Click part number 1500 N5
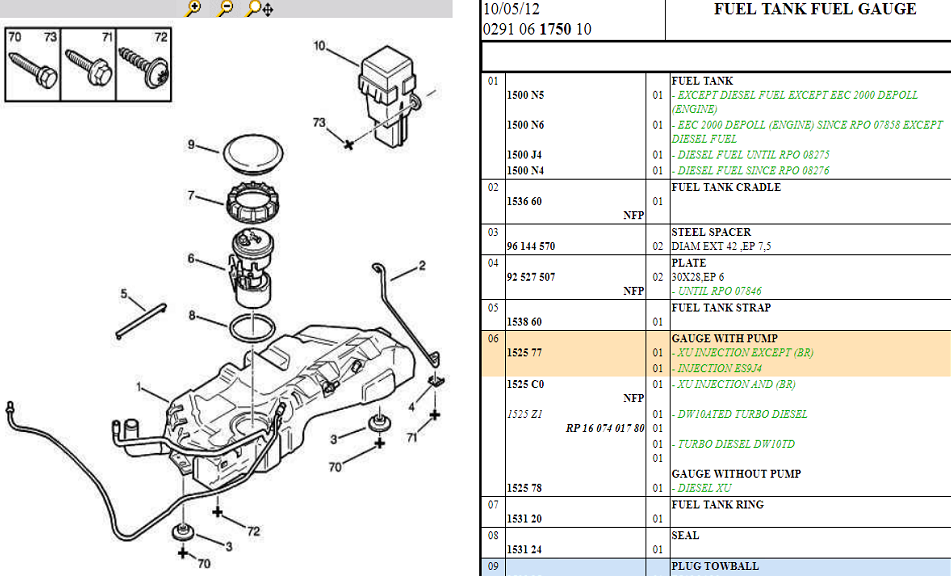This screenshot has height=576, width=951. (x=526, y=95)
